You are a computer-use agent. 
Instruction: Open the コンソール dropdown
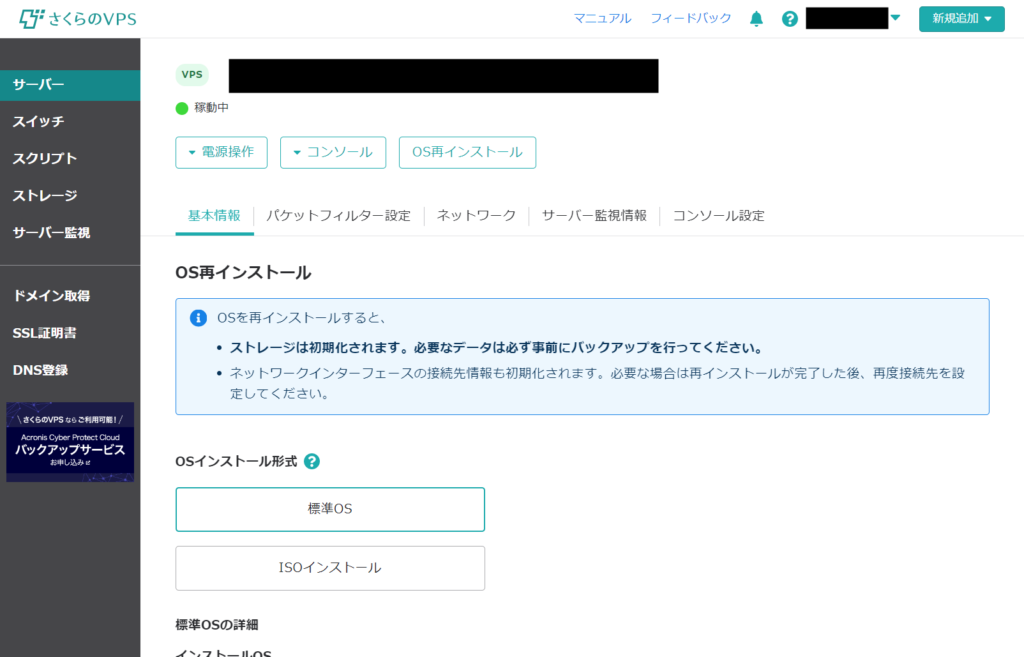(x=333, y=152)
